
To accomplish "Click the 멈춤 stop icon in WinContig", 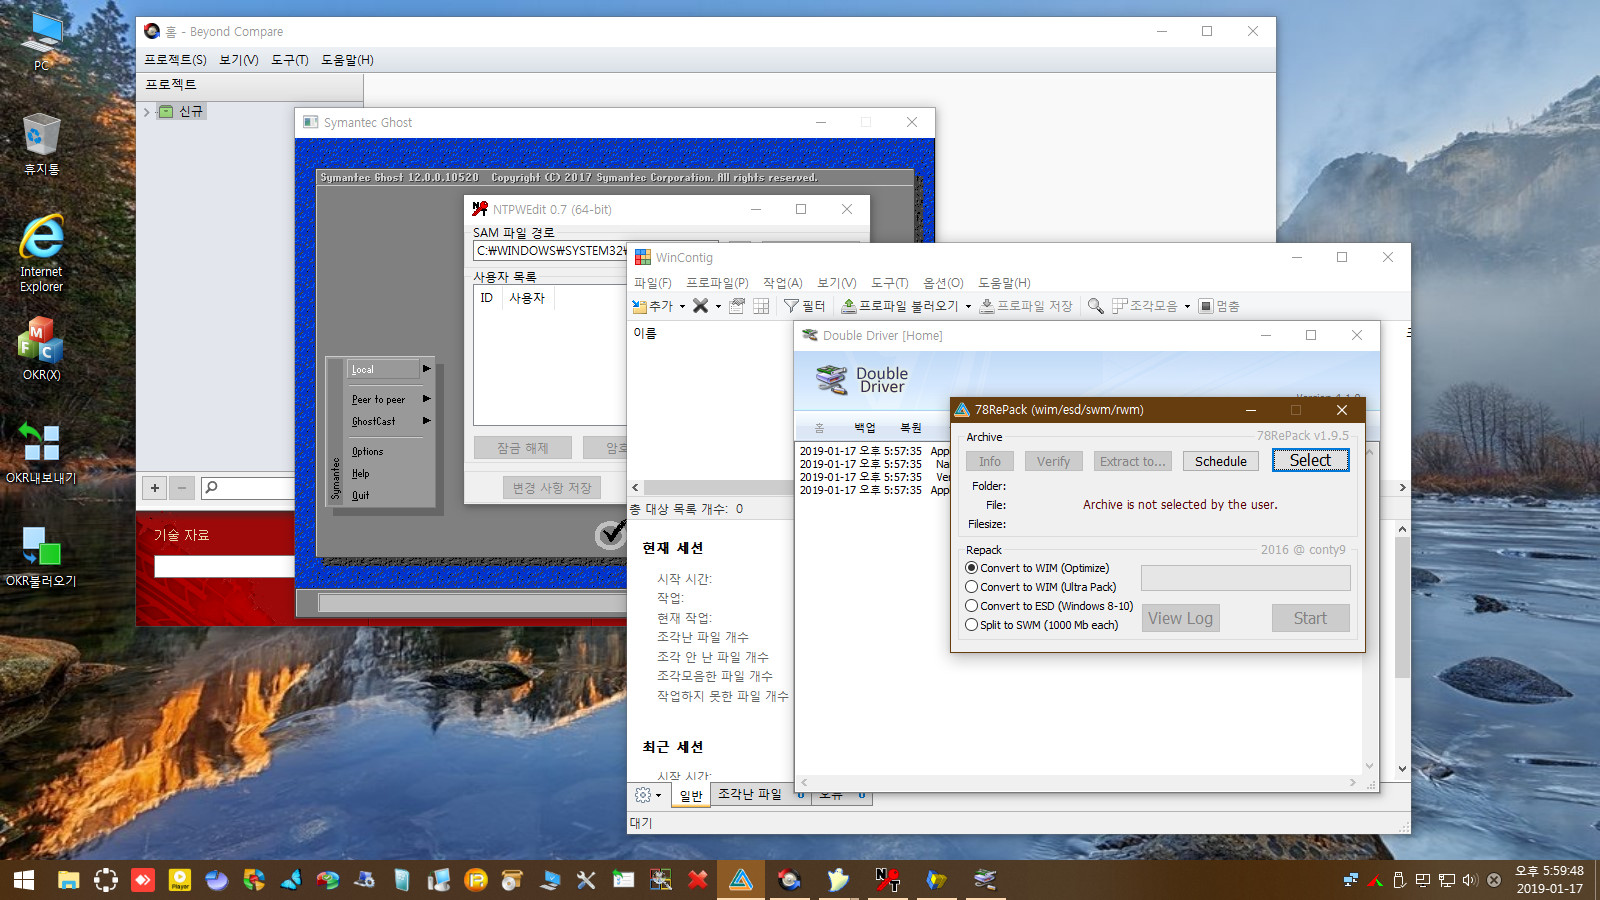I will coord(1219,306).
